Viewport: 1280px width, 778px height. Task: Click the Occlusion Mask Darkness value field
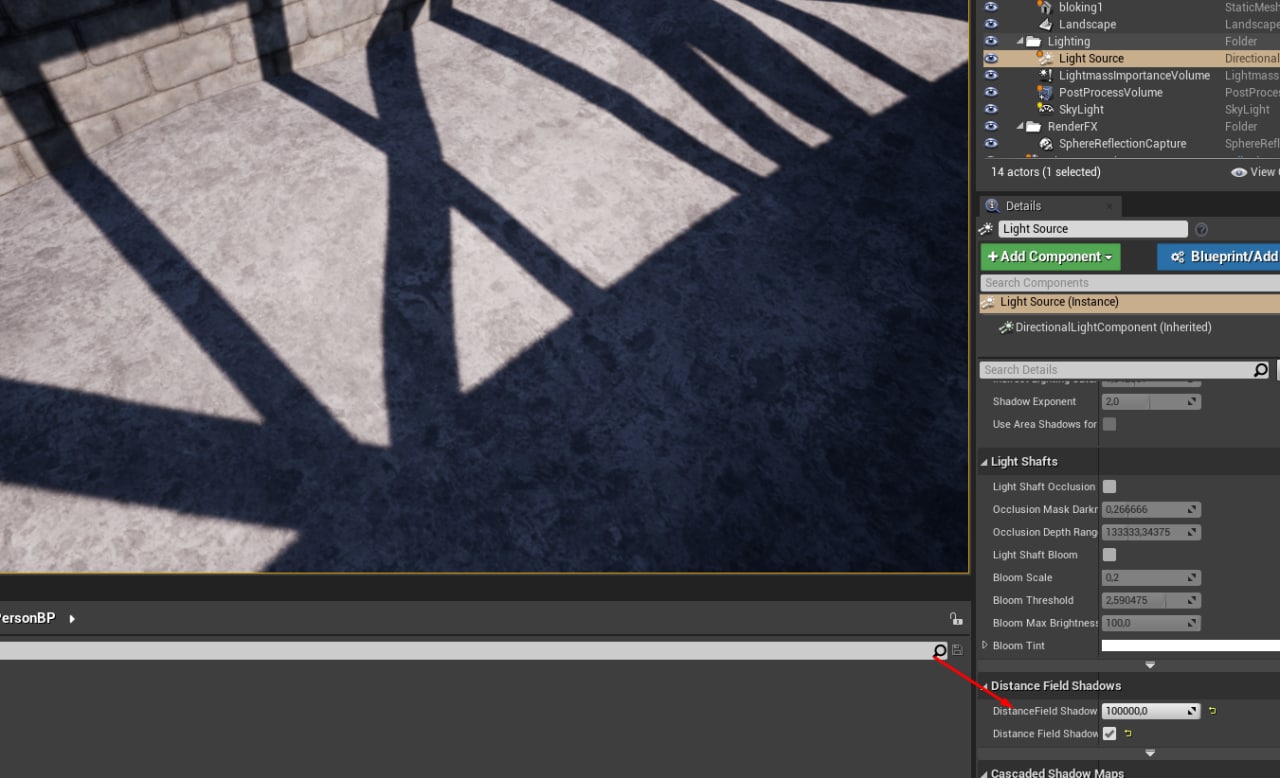1151,509
